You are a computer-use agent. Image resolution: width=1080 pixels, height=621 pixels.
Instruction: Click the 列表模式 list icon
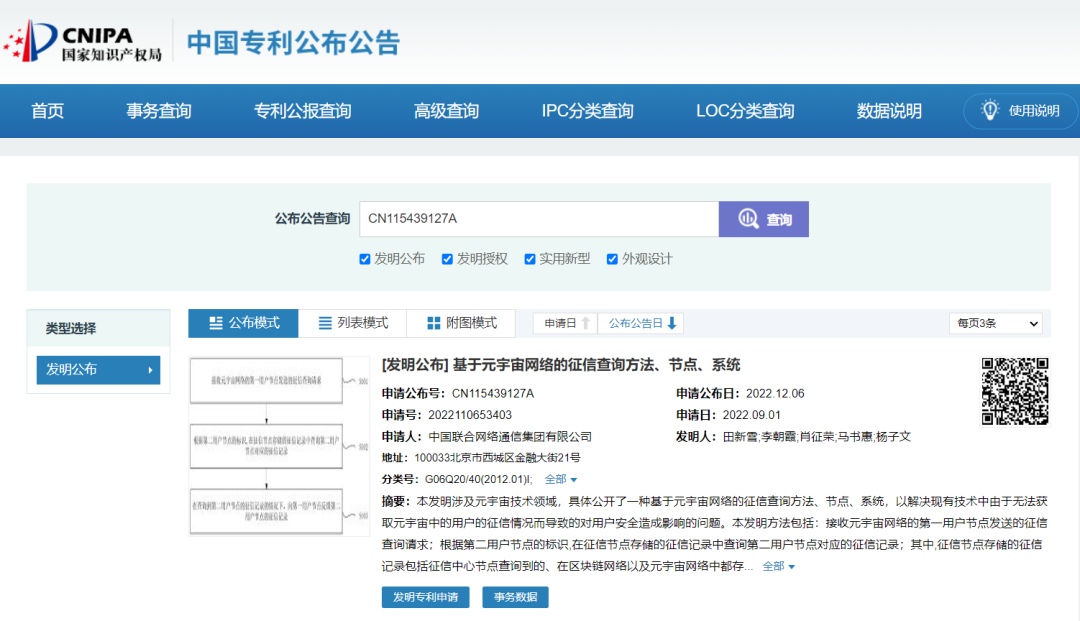(x=325, y=323)
